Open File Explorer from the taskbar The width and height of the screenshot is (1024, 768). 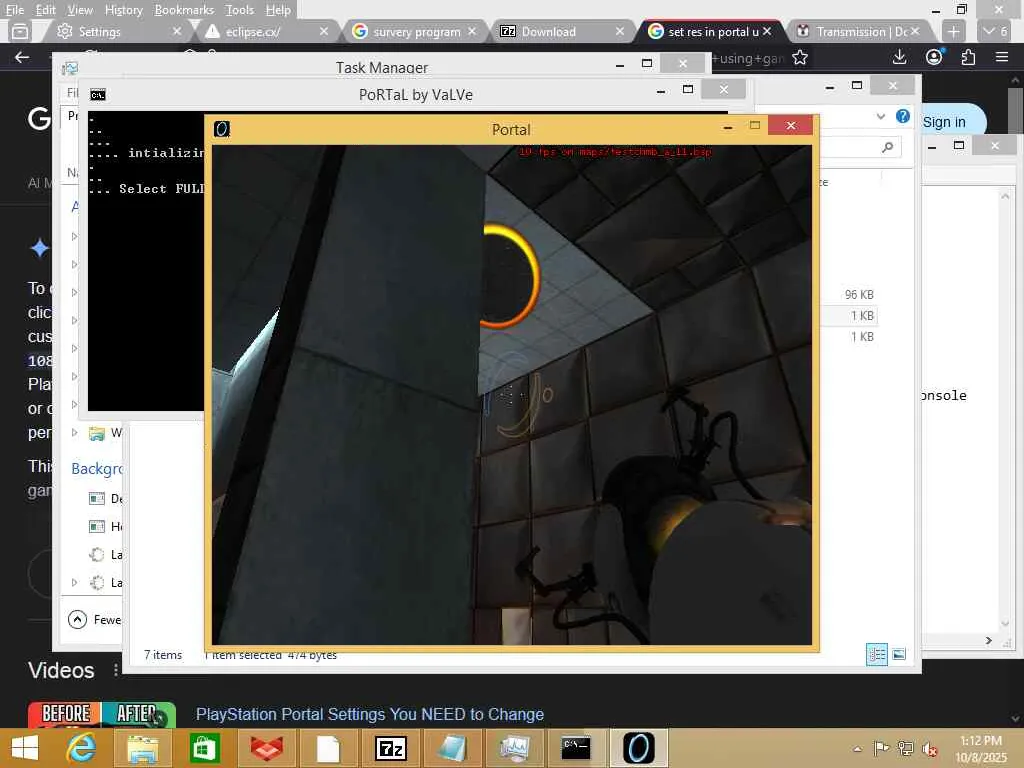coord(142,748)
